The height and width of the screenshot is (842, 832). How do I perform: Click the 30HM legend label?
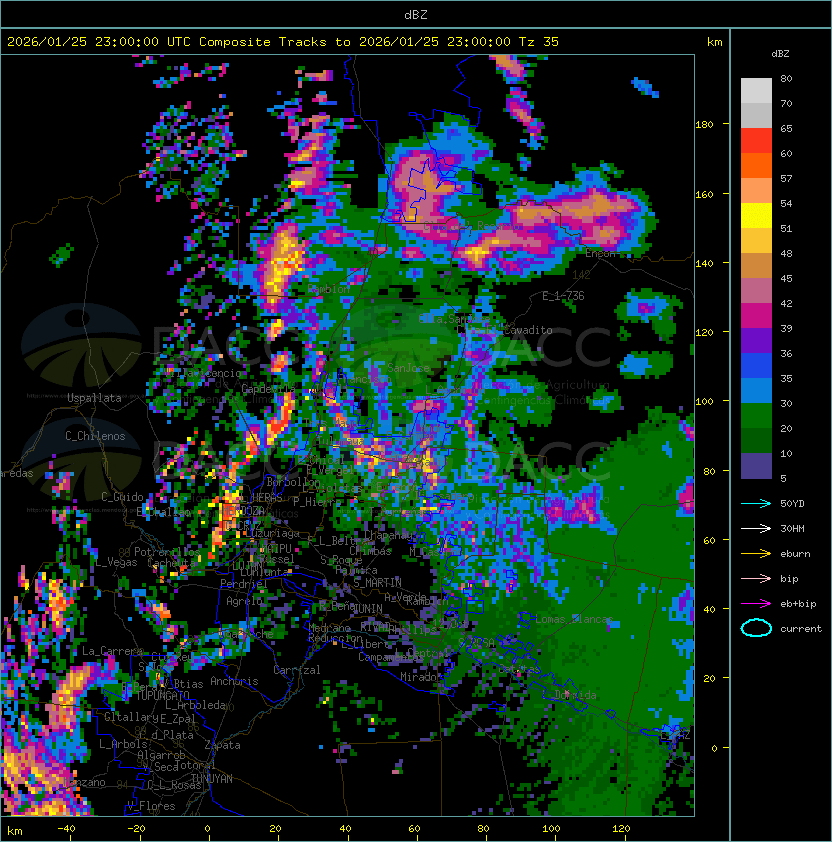click(792, 528)
